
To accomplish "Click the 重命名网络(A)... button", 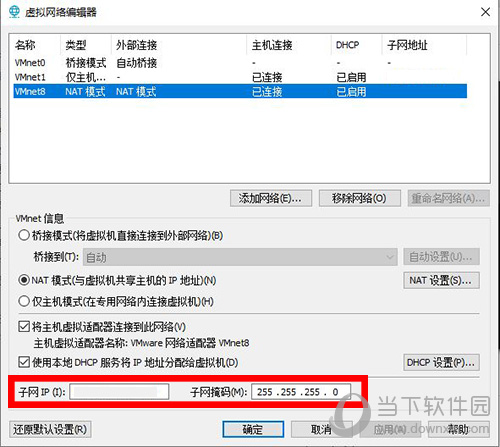I will click(448, 199).
